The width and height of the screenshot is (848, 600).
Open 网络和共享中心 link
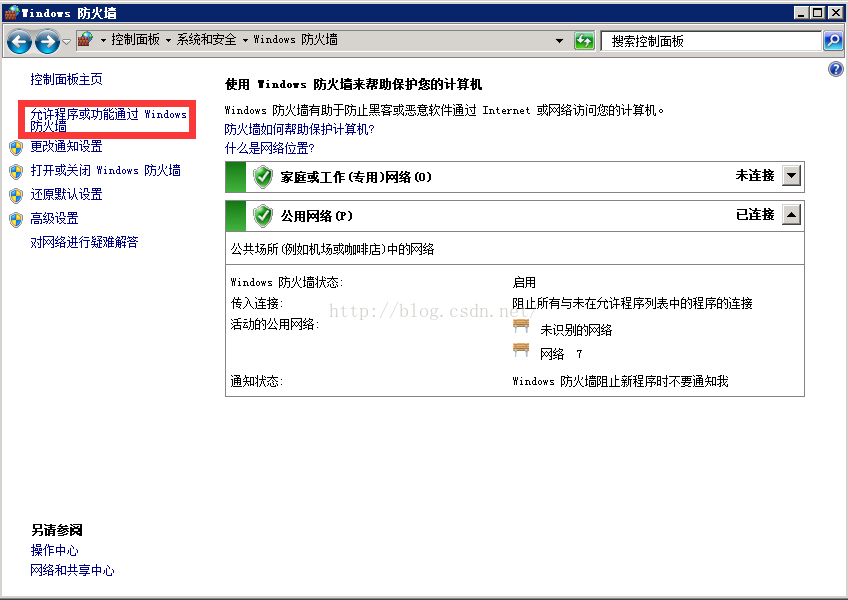(x=72, y=570)
